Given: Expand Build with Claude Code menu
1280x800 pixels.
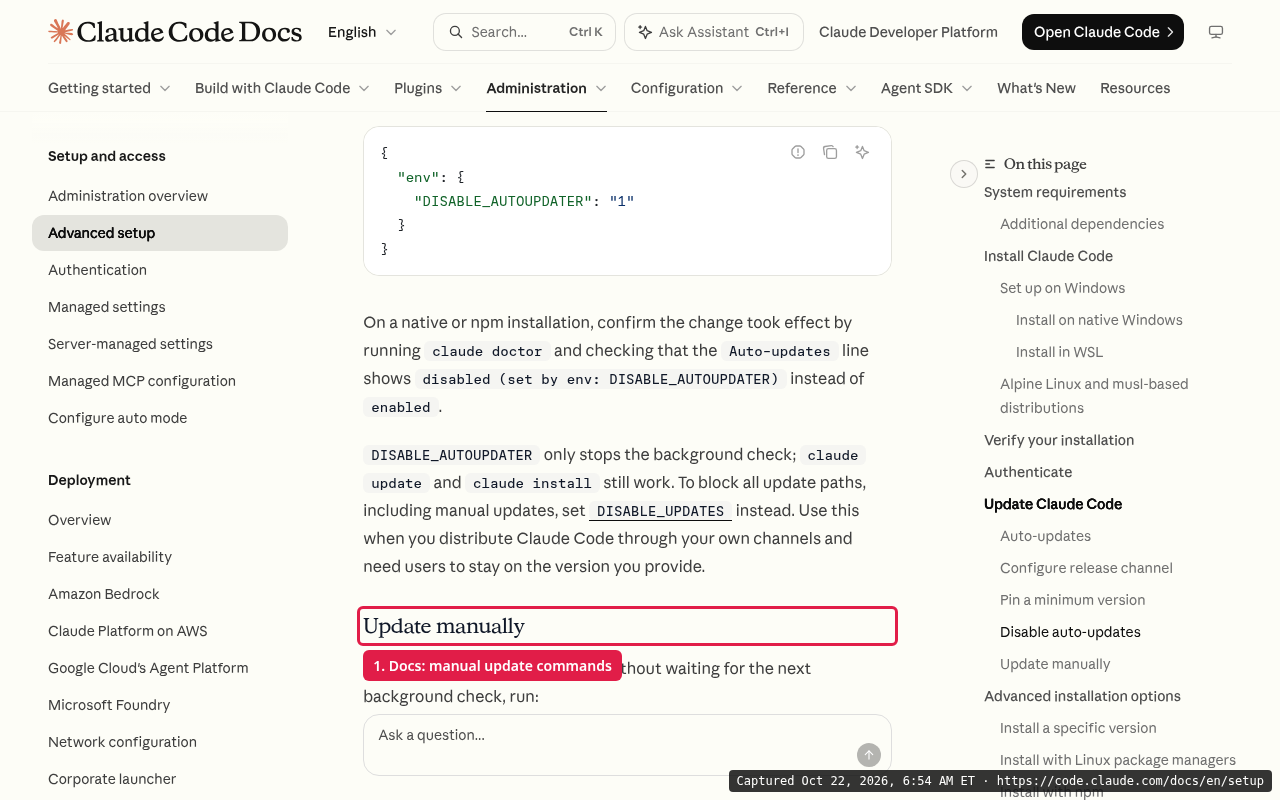Looking at the screenshot, I should (282, 88).
